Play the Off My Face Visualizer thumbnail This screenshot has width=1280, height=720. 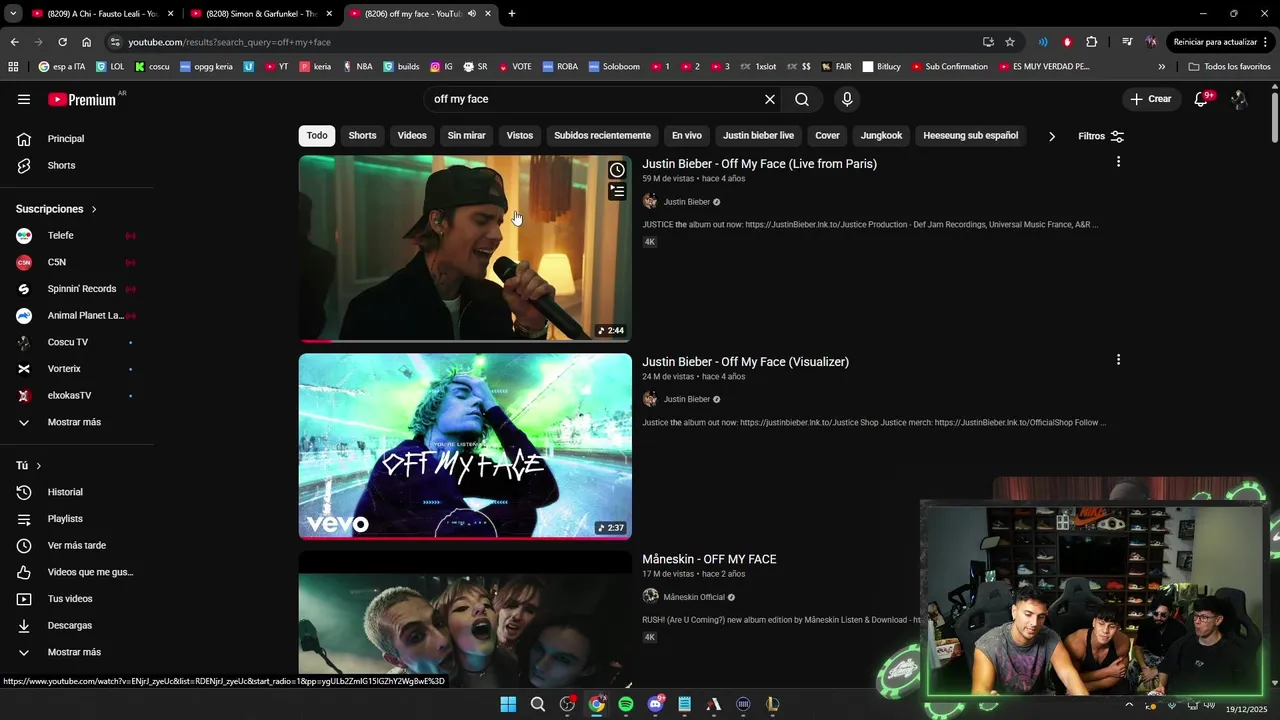465,446
